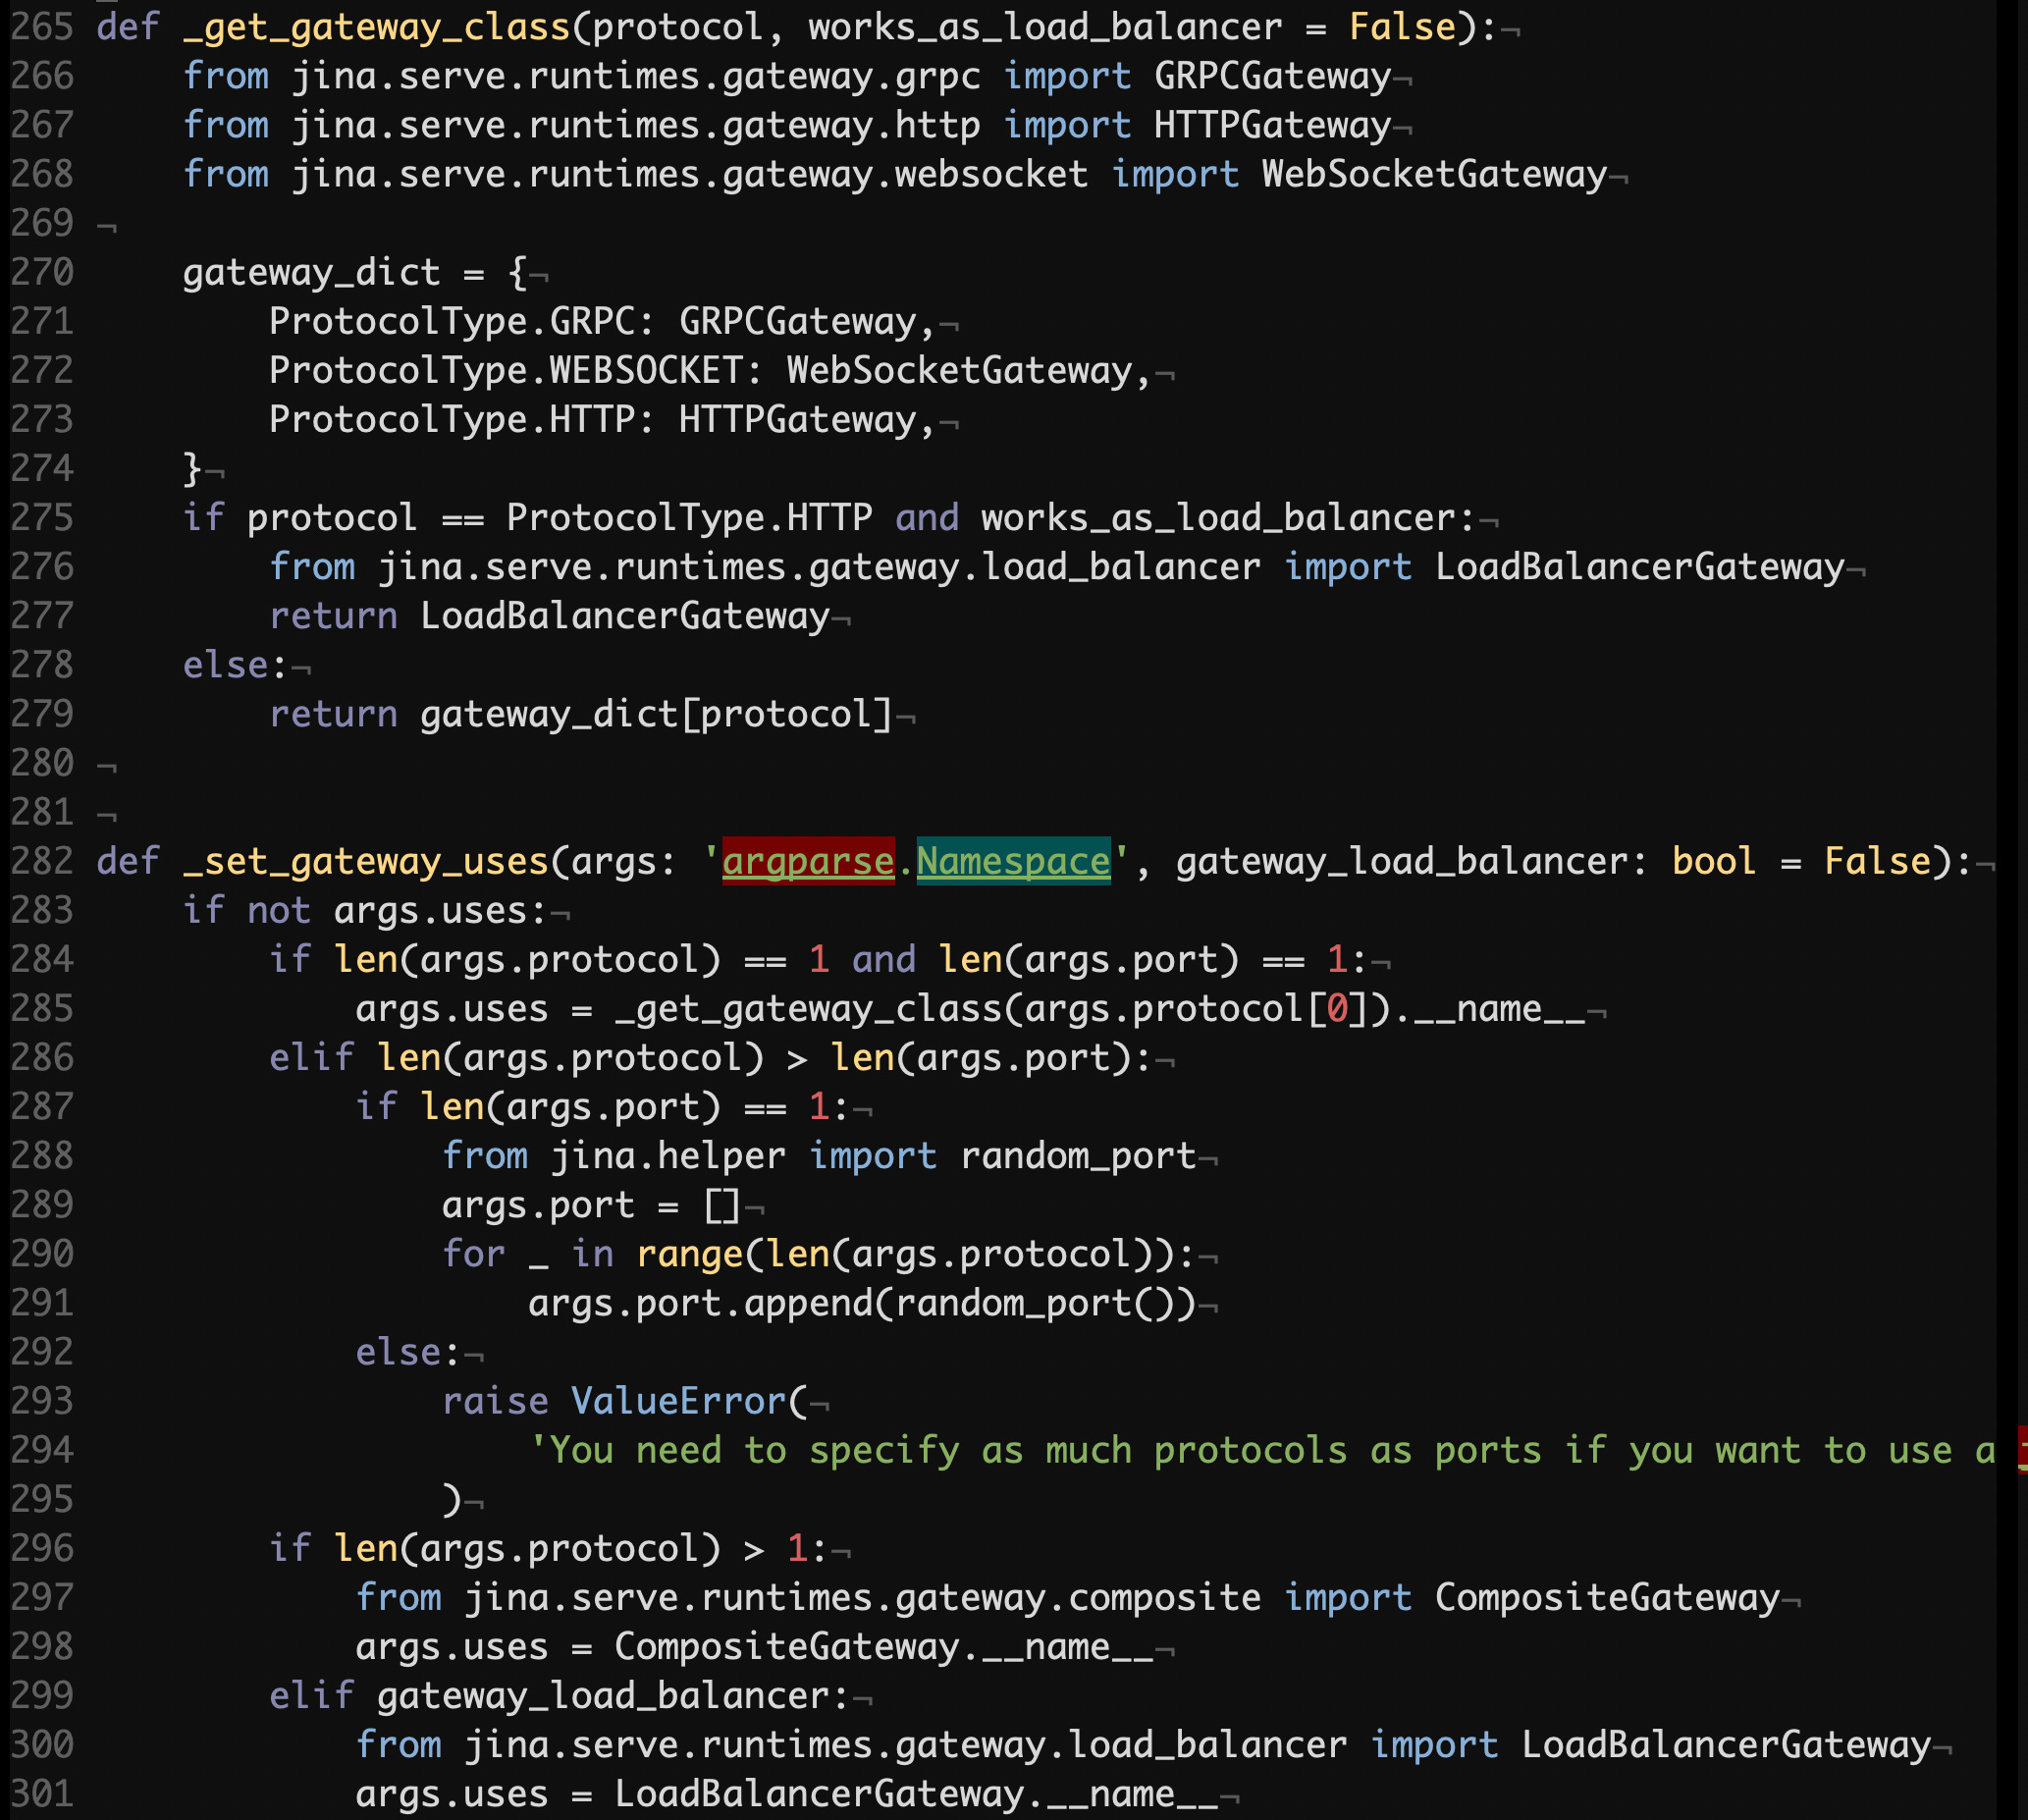Image resolution: width=2028 pixels, height=1820 pixels.
Task: Click line number 301 in gutter
Action: (x=42, y=1793)
